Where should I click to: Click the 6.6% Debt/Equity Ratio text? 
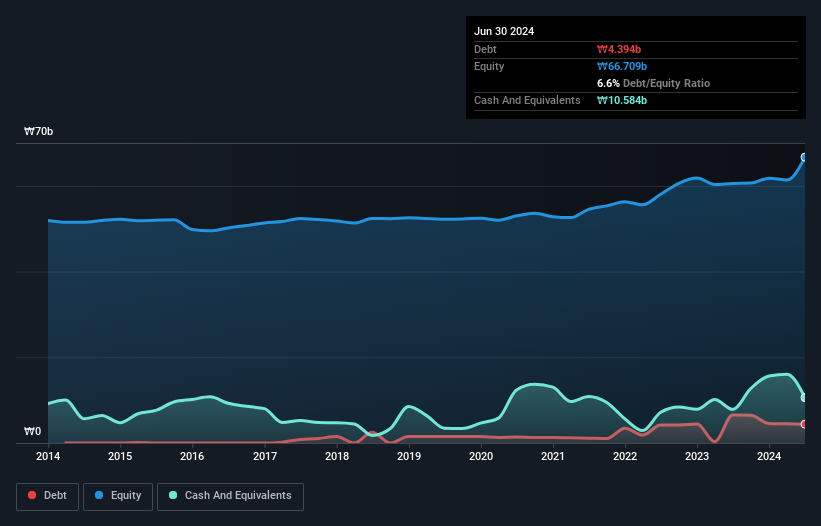(653, 83)
